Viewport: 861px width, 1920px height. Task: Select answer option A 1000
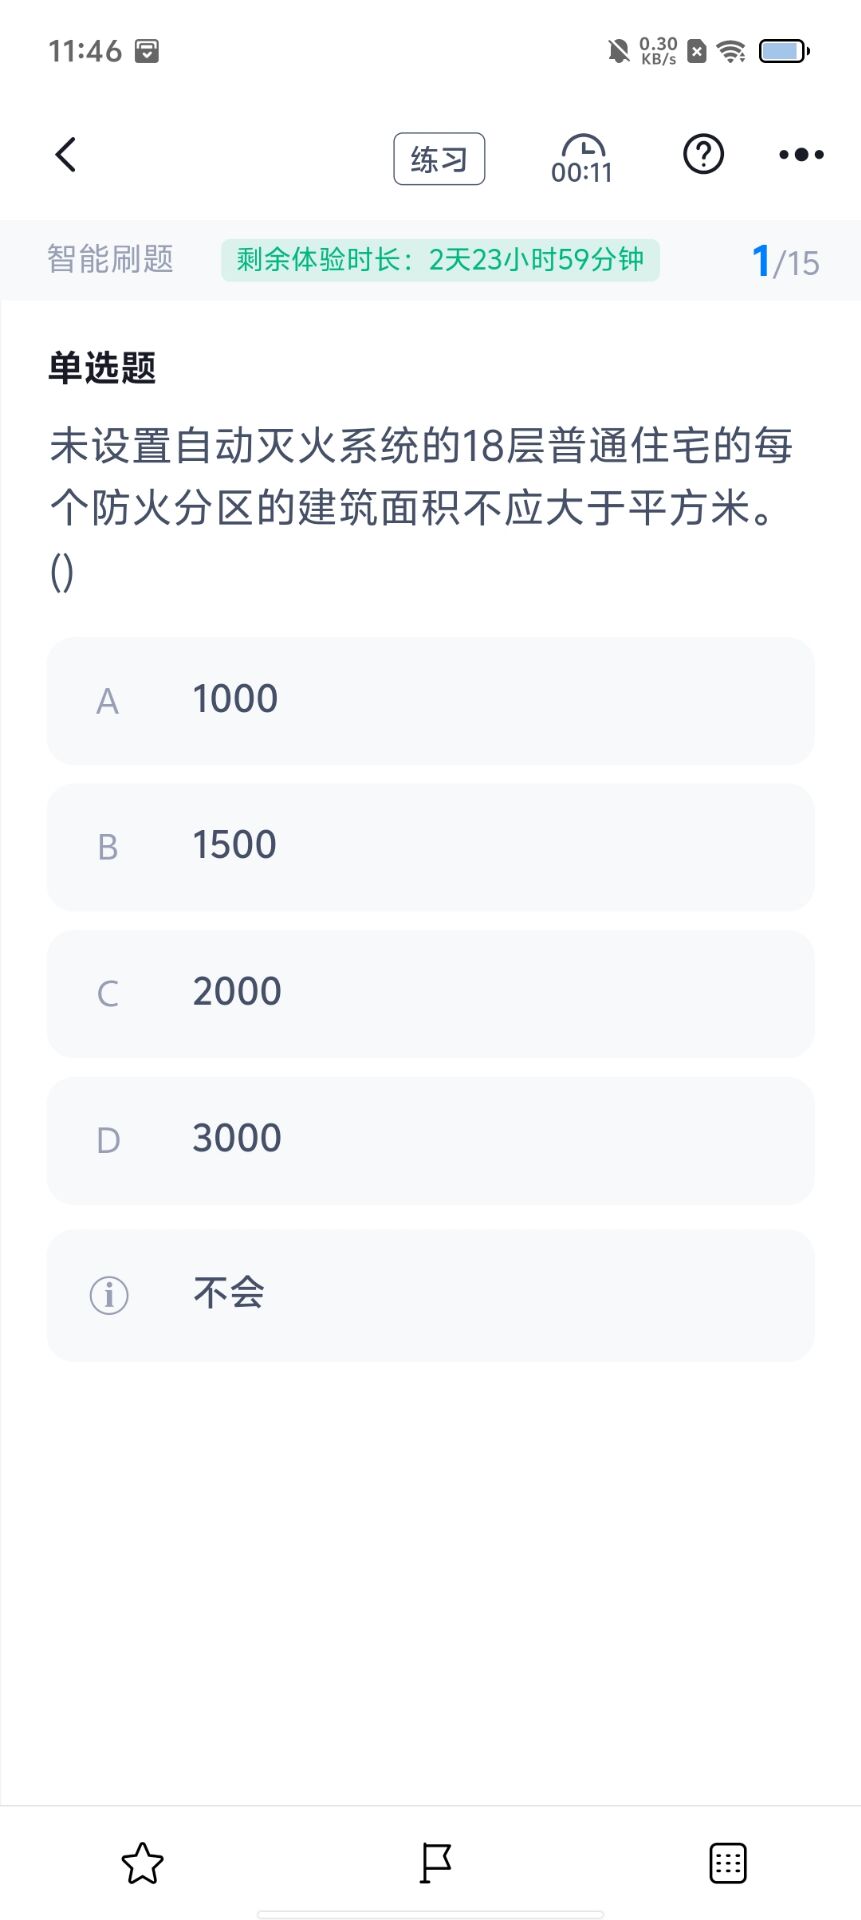[x=431, y=701]
